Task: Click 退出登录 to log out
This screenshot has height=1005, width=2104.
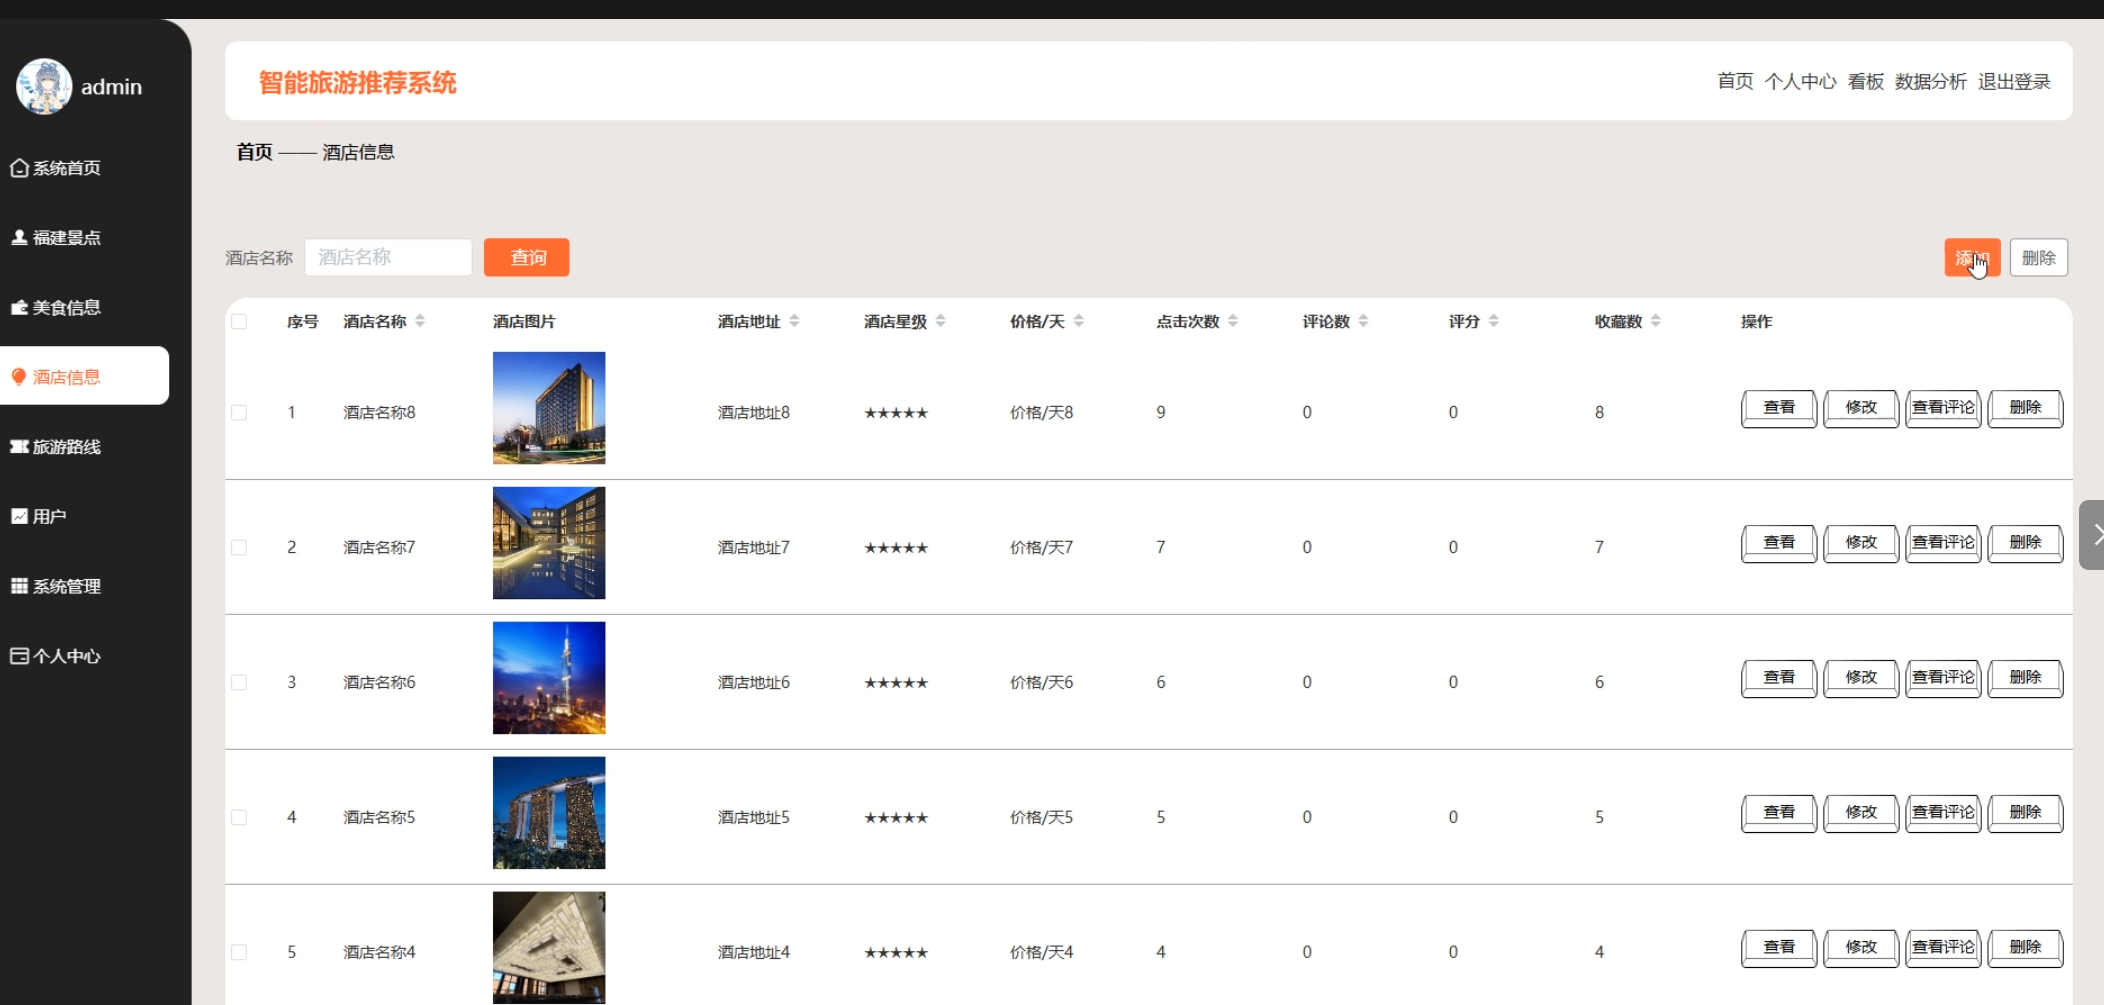Action: click(2014, 81)
